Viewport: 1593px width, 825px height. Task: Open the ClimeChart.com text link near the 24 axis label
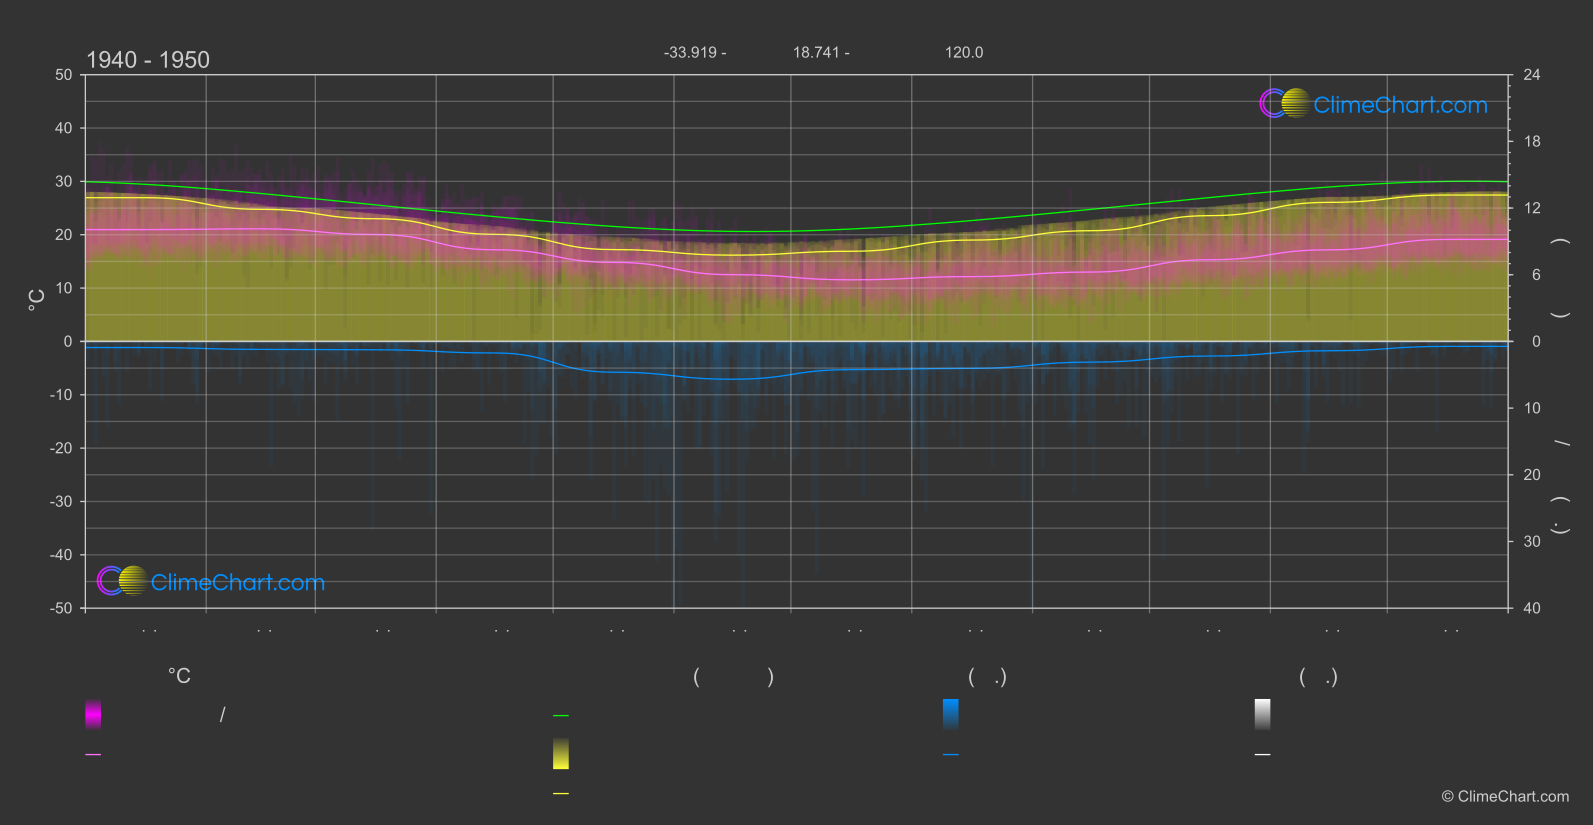1400,105
